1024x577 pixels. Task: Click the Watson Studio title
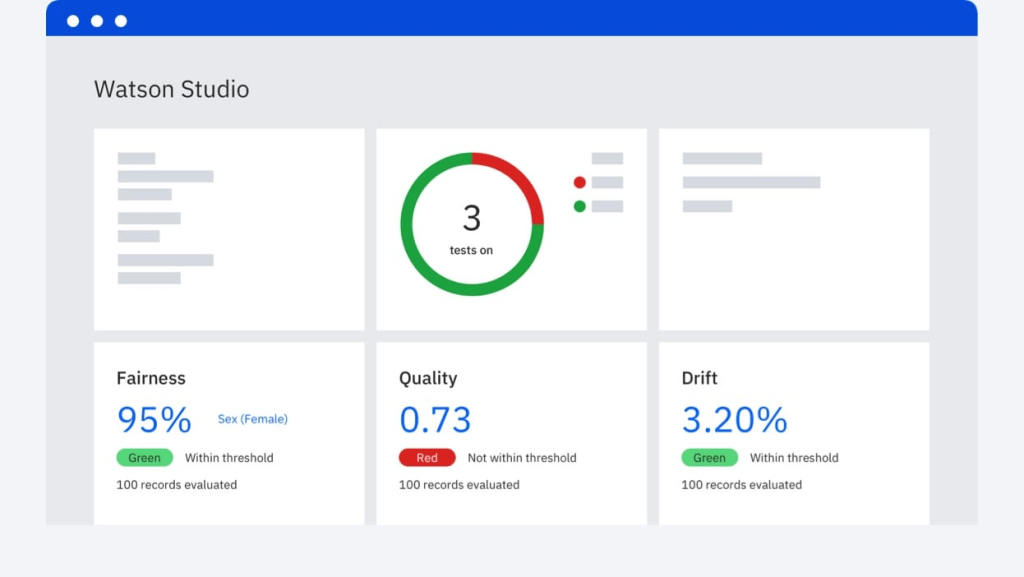(x=171, y=89)
